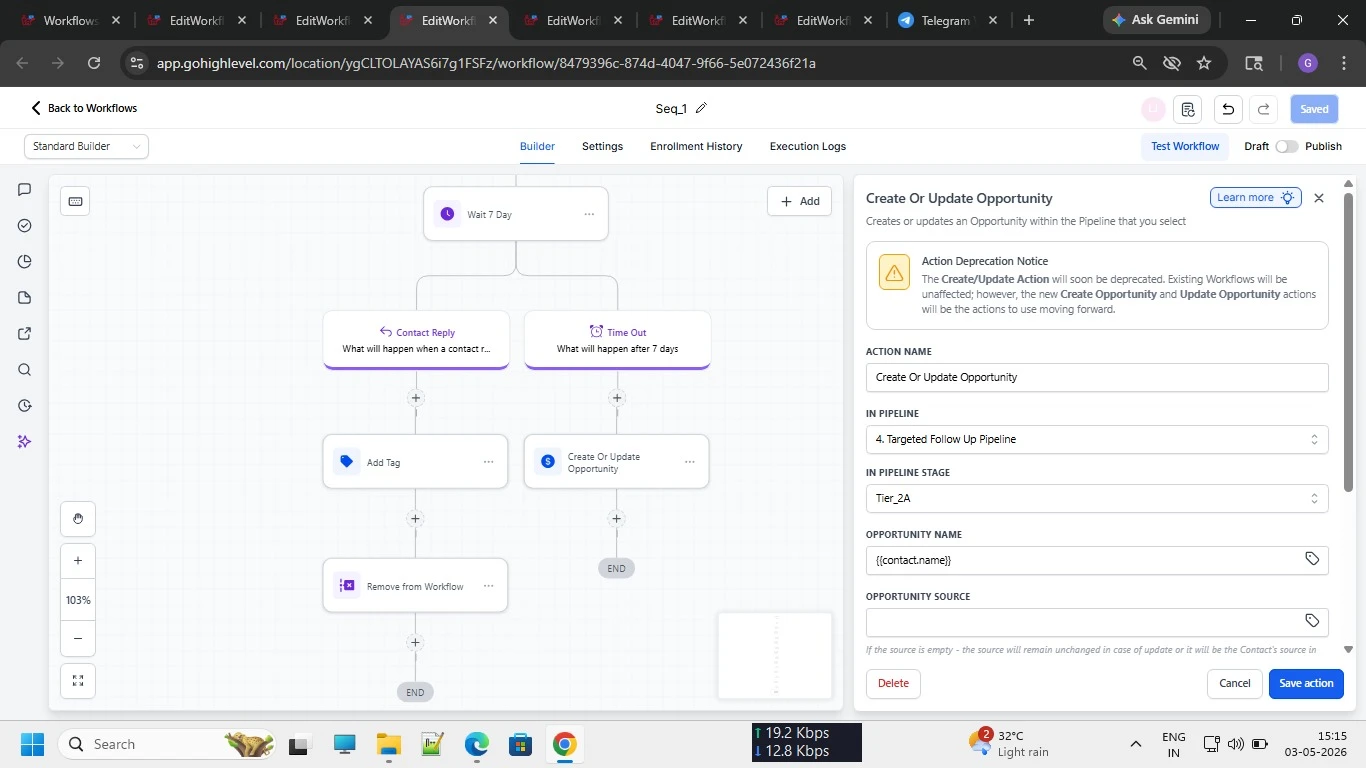This screenshot has height=768, width=1366.
Task: Click the Opportunity Name input field
Action: click(x=1097, y=560)
